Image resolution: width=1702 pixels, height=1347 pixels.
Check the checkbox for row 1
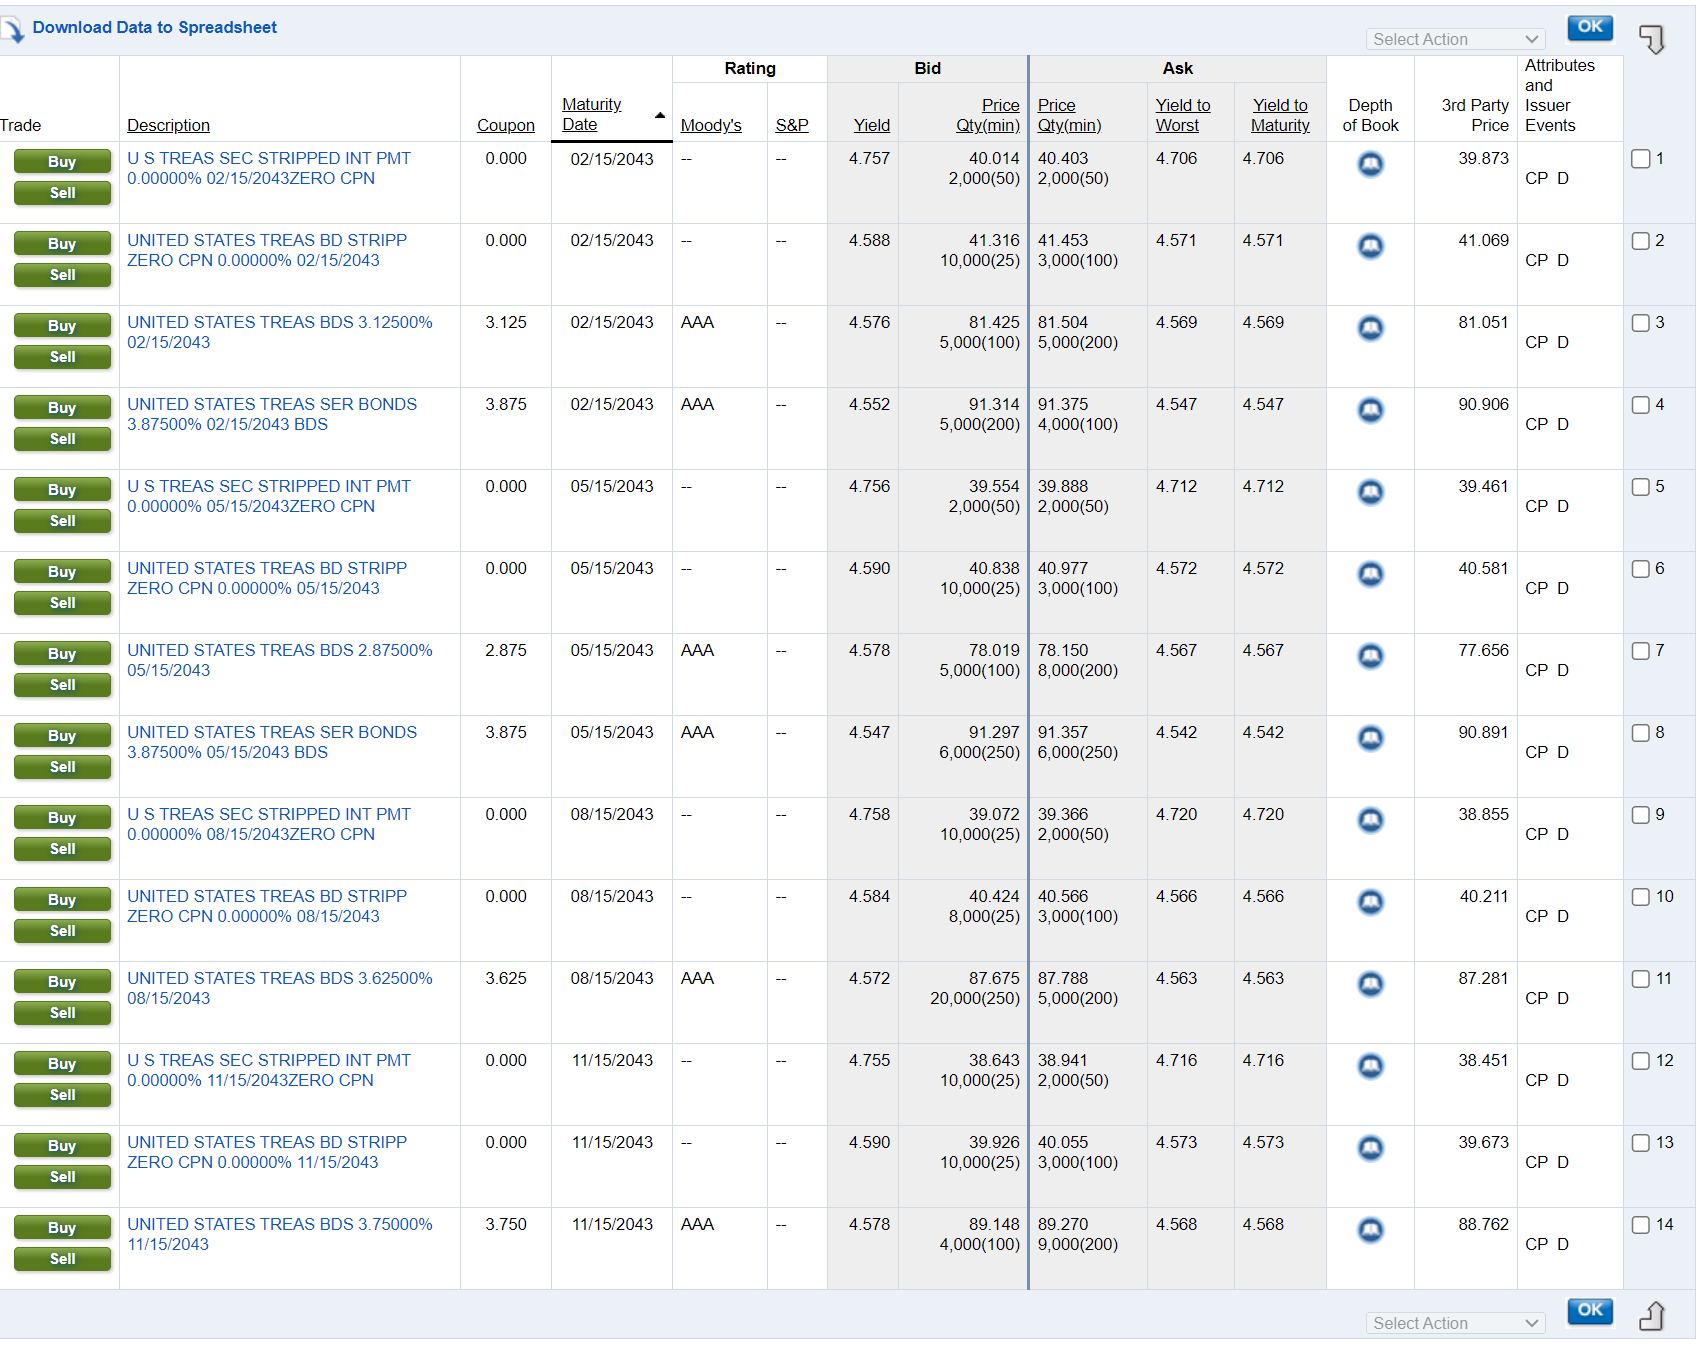(x=1641, y=159)
